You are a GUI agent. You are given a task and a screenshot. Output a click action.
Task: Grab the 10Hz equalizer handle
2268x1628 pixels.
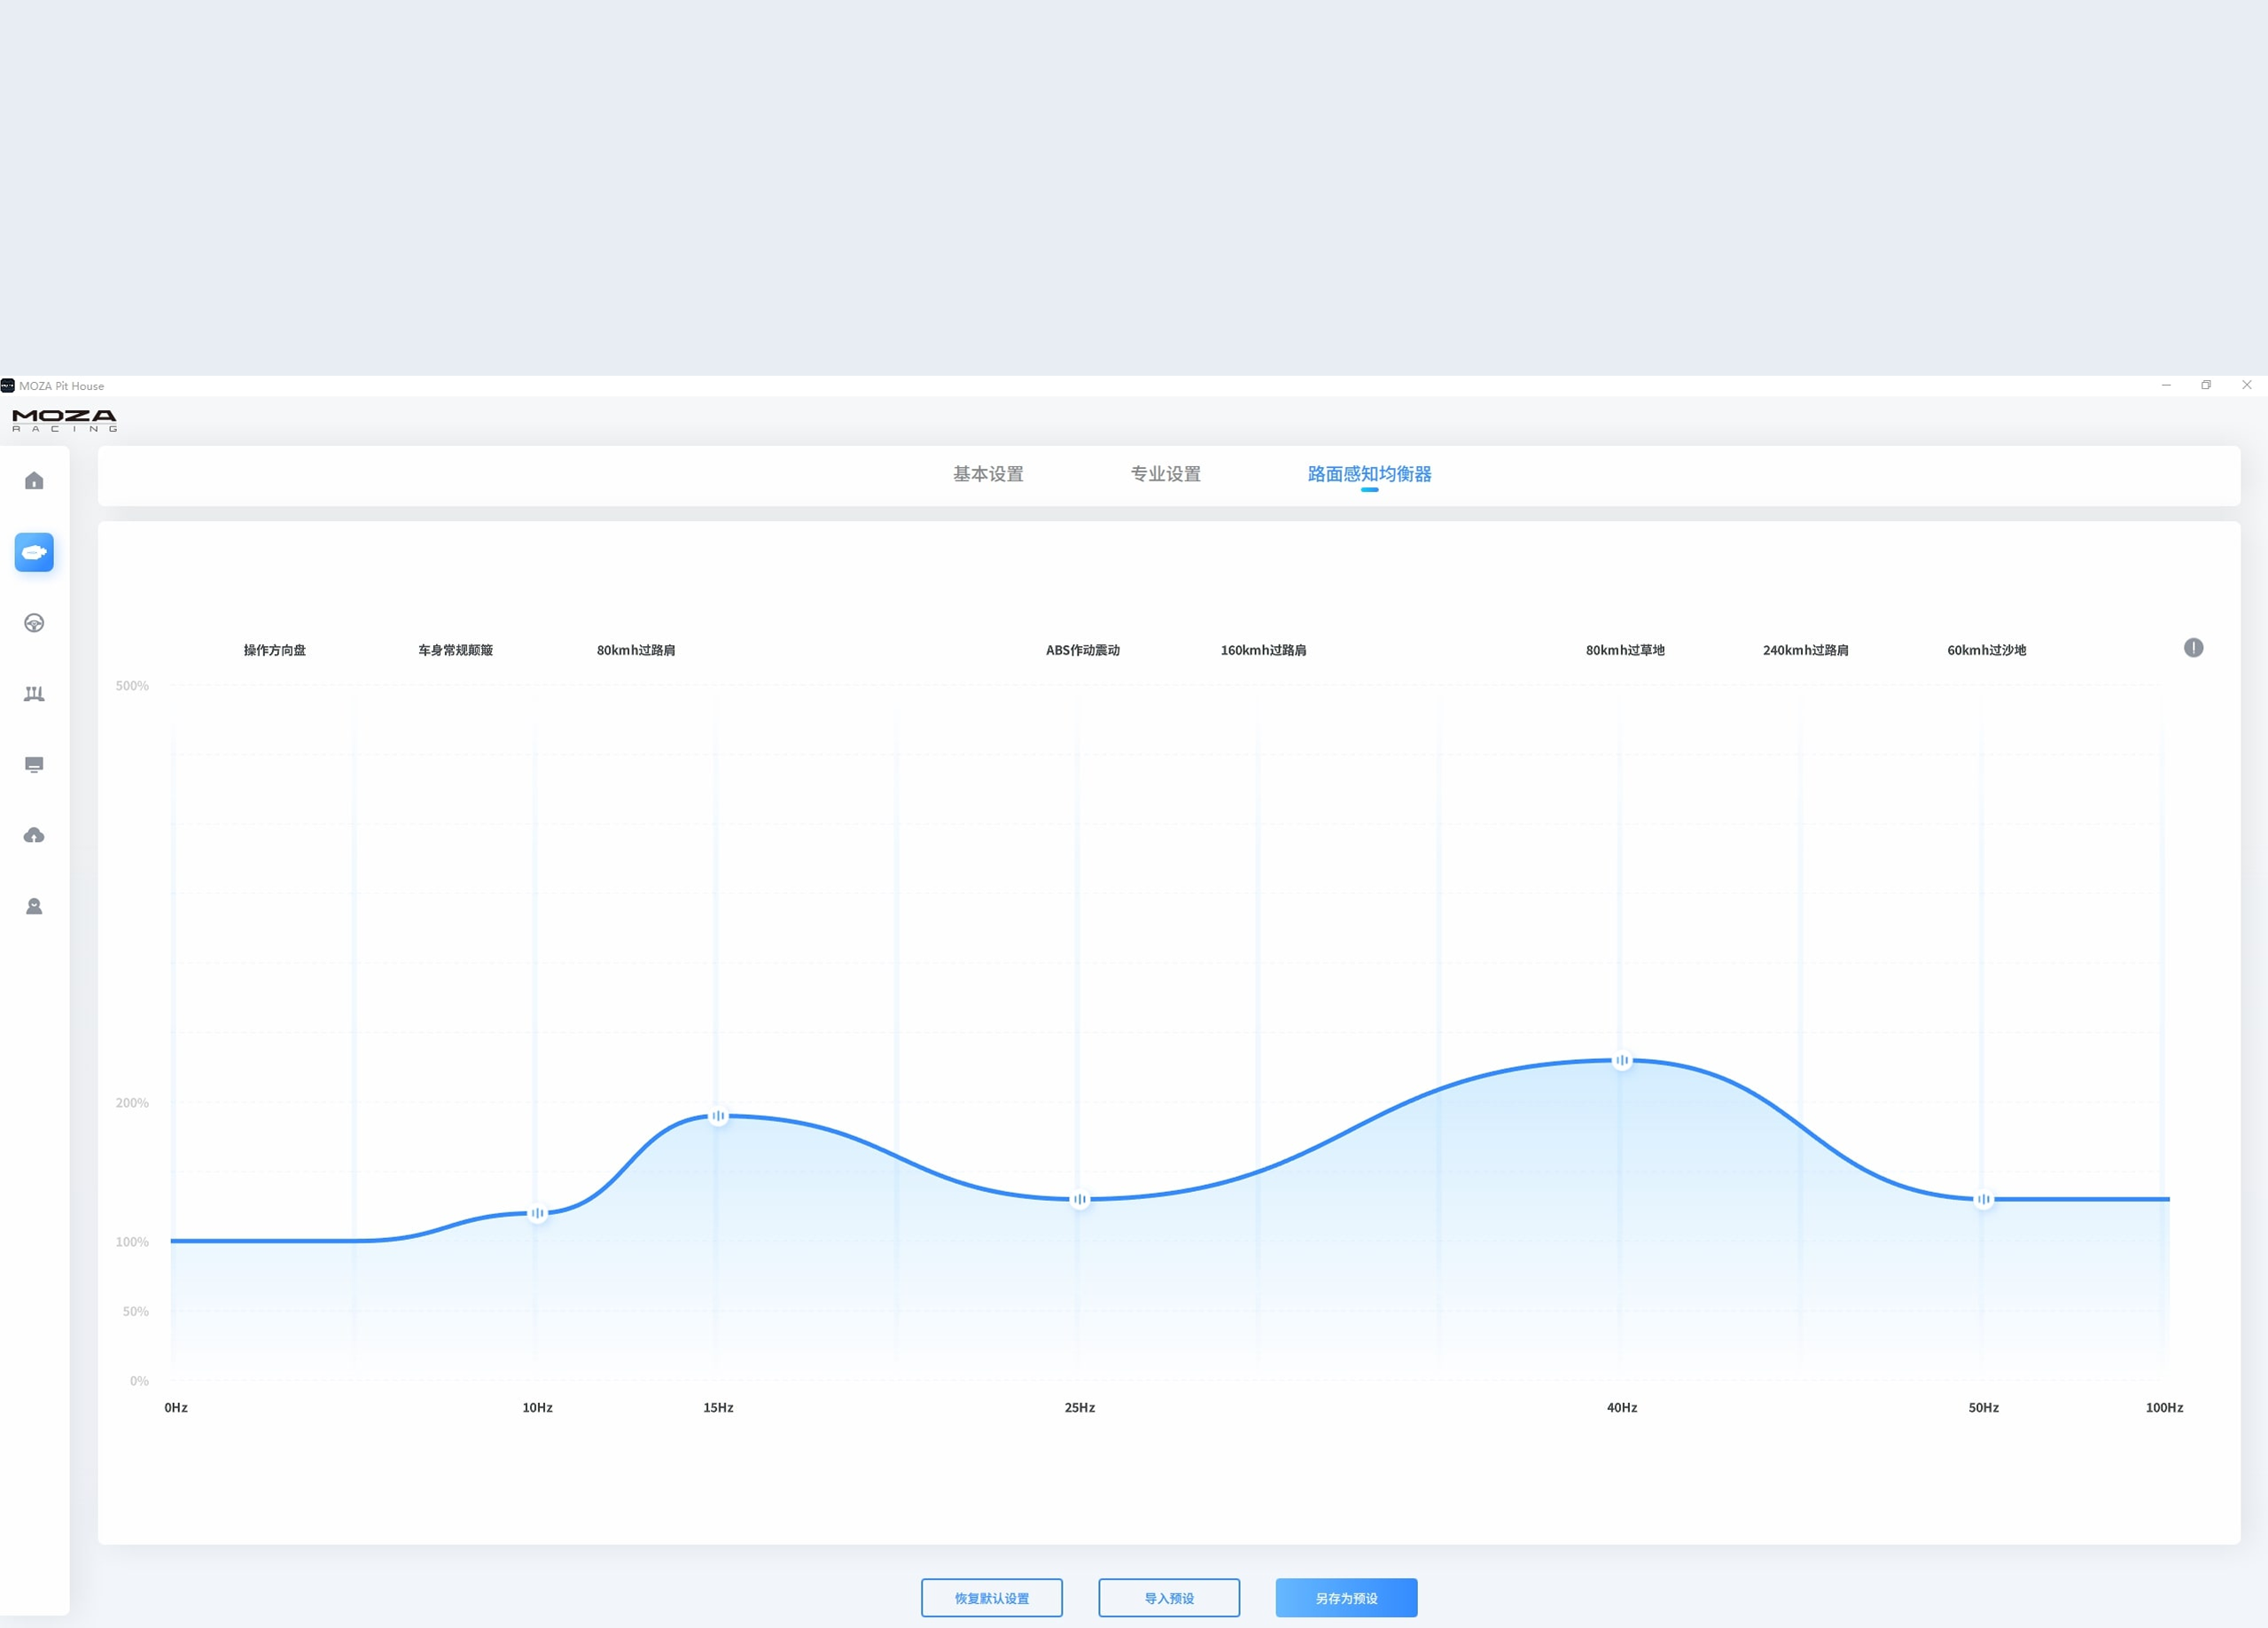pos(537,1213)
